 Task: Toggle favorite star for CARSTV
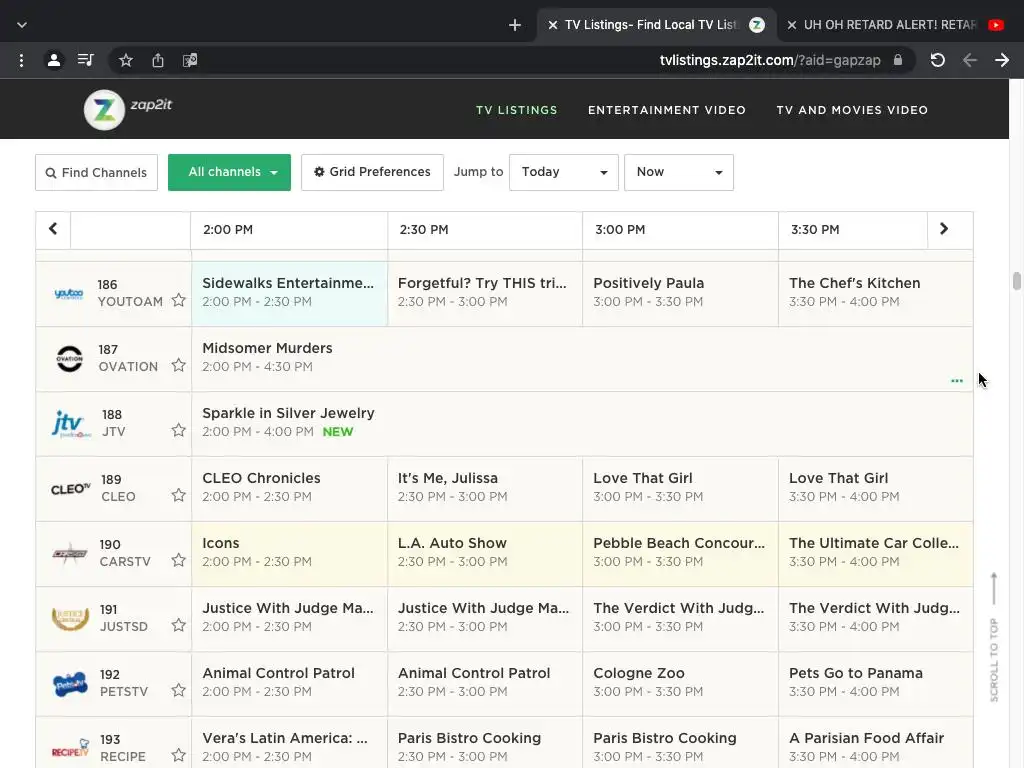178,560
